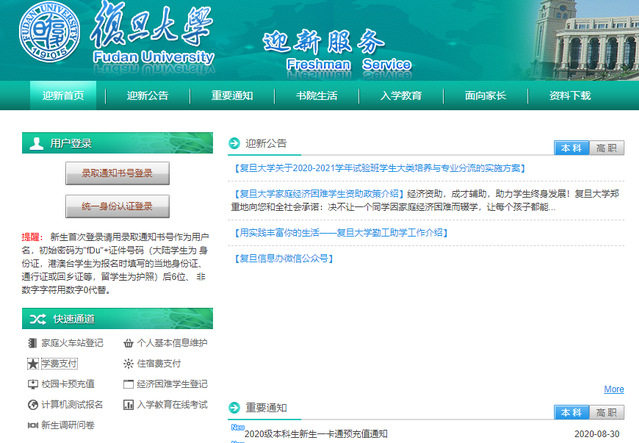Viewport: 639px width, 443px height.
Task: Open the 经济困难学生登记 quick link
Action: click(172, 384)
